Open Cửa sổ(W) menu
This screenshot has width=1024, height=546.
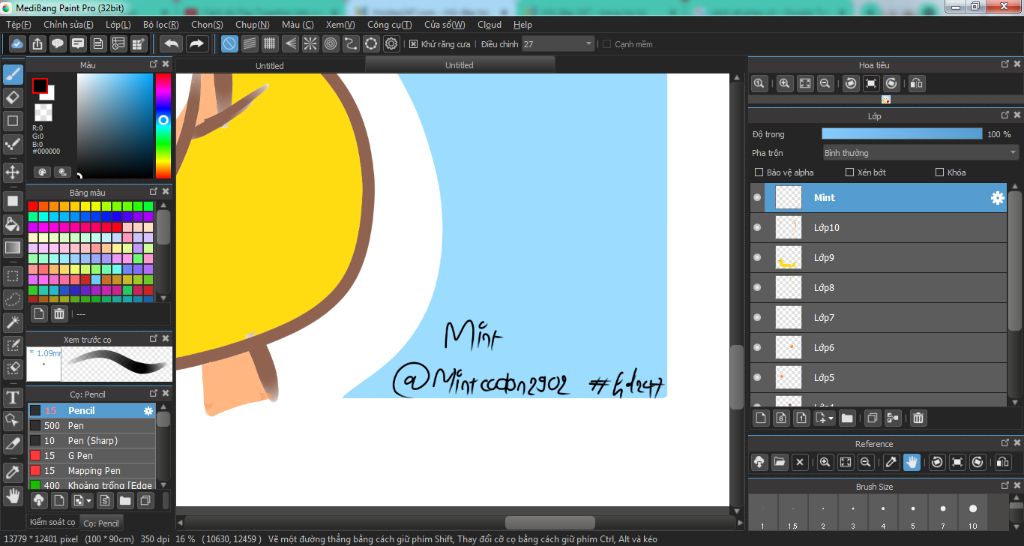tap(444, 25)
